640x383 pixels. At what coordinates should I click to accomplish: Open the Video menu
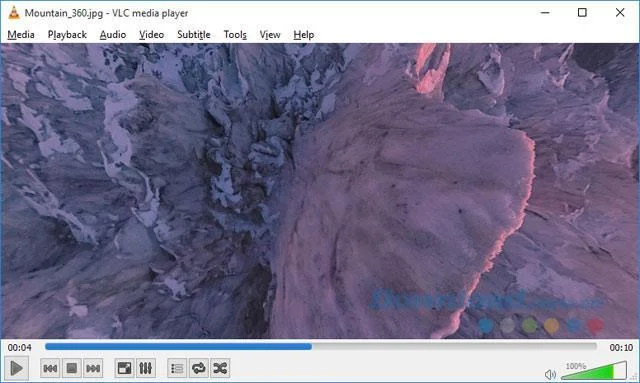(x=151, y=35)
